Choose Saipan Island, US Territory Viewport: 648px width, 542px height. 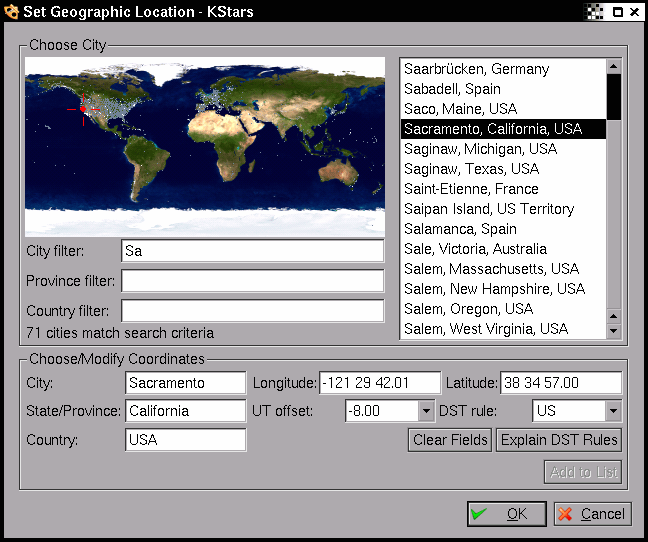pyautogui.click(x=488, y=209)
